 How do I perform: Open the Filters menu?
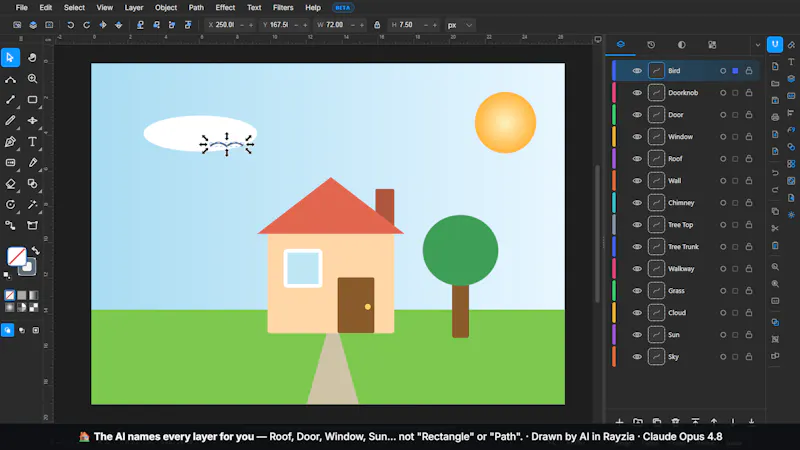pos(283,8)
